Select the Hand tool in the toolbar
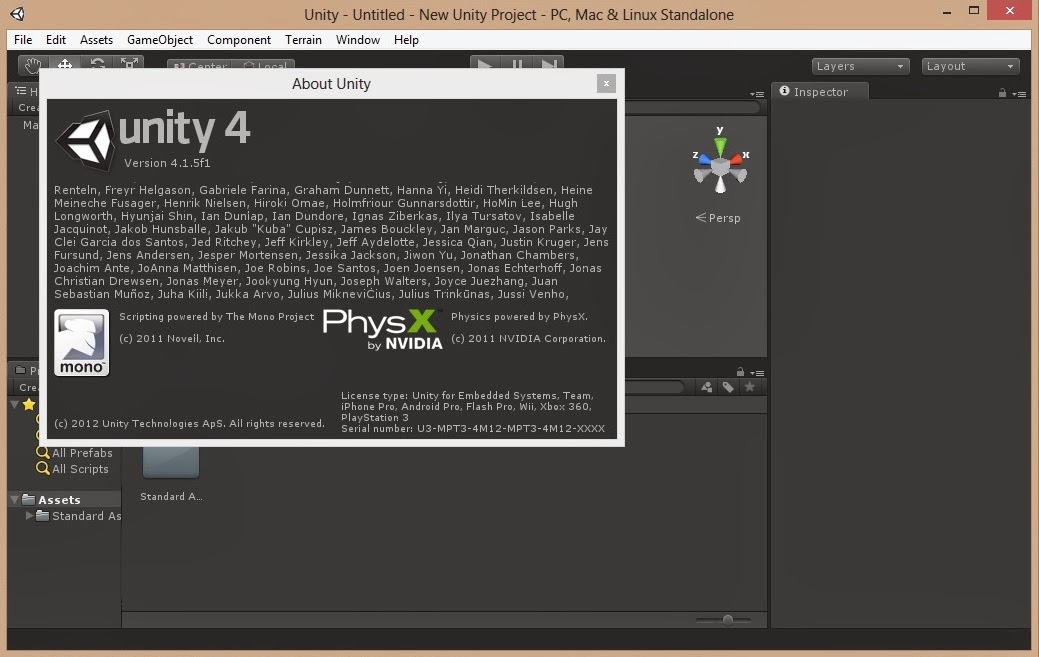 [x=33, y=65]
